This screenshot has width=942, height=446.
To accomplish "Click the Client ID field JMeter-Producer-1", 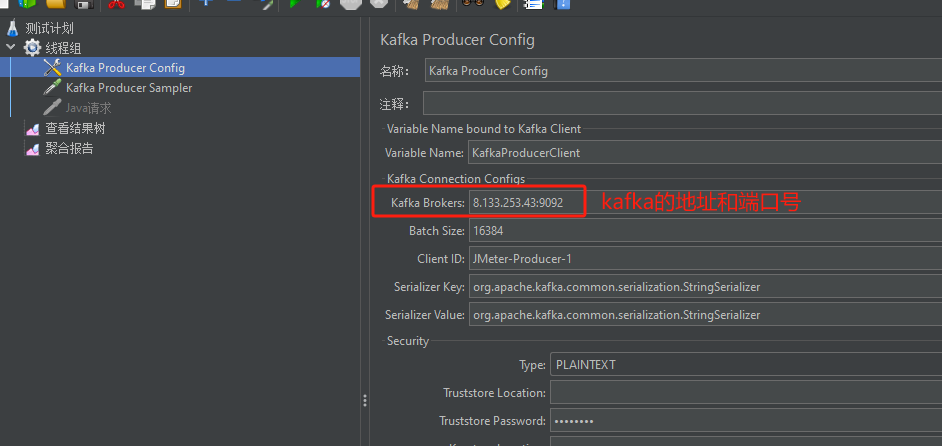I will coord(705,259).
